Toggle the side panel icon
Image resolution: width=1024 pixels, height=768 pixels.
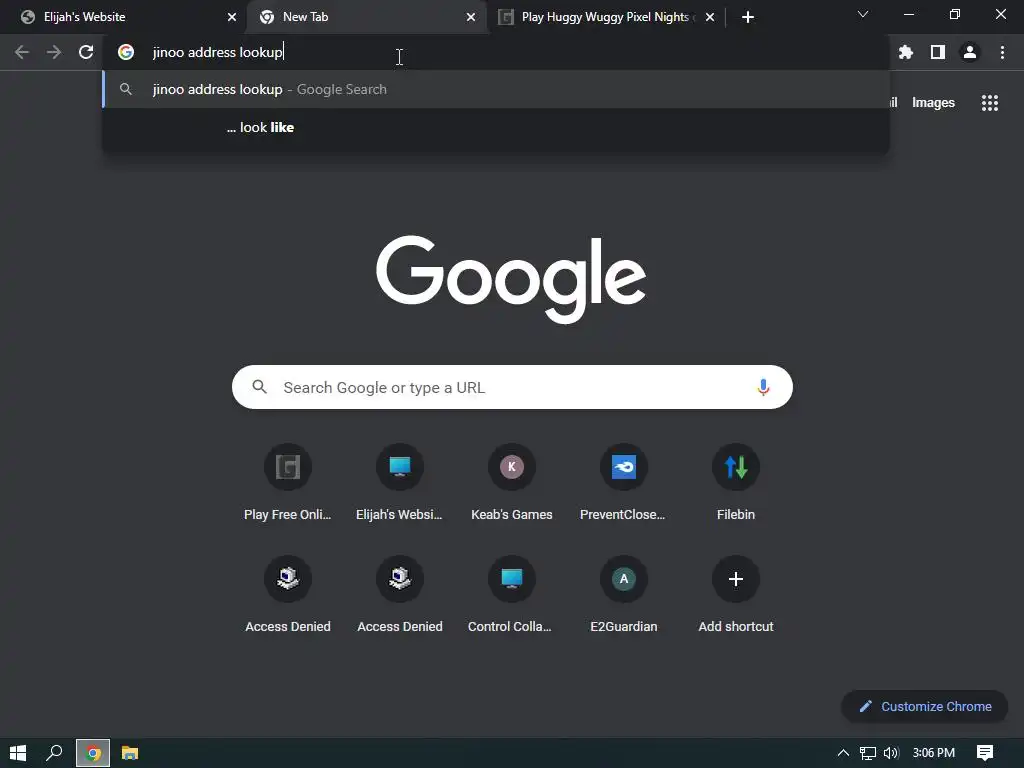(x=938, y=52)
